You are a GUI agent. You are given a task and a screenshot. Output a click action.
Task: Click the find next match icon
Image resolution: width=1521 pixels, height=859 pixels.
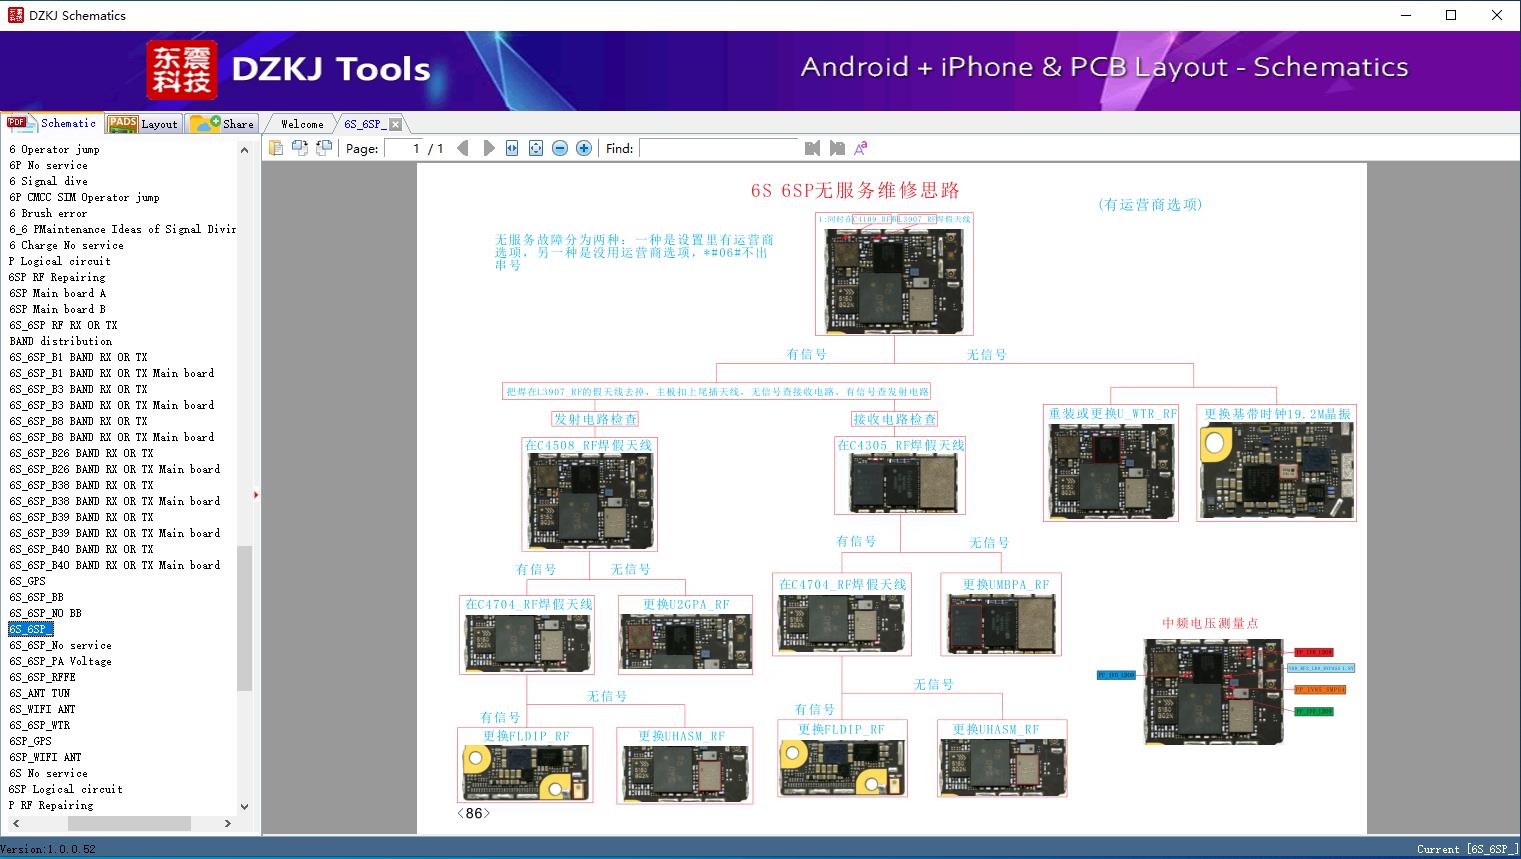point(837,148)
